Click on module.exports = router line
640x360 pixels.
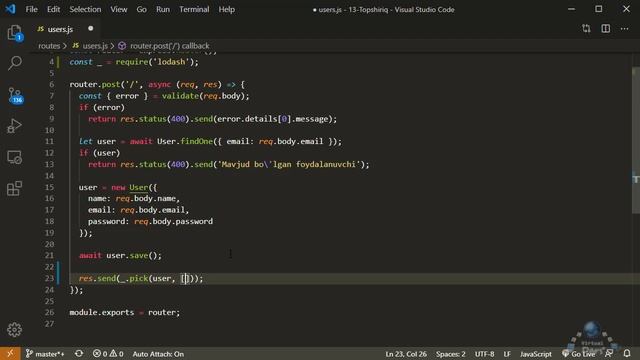pos(124,312)
